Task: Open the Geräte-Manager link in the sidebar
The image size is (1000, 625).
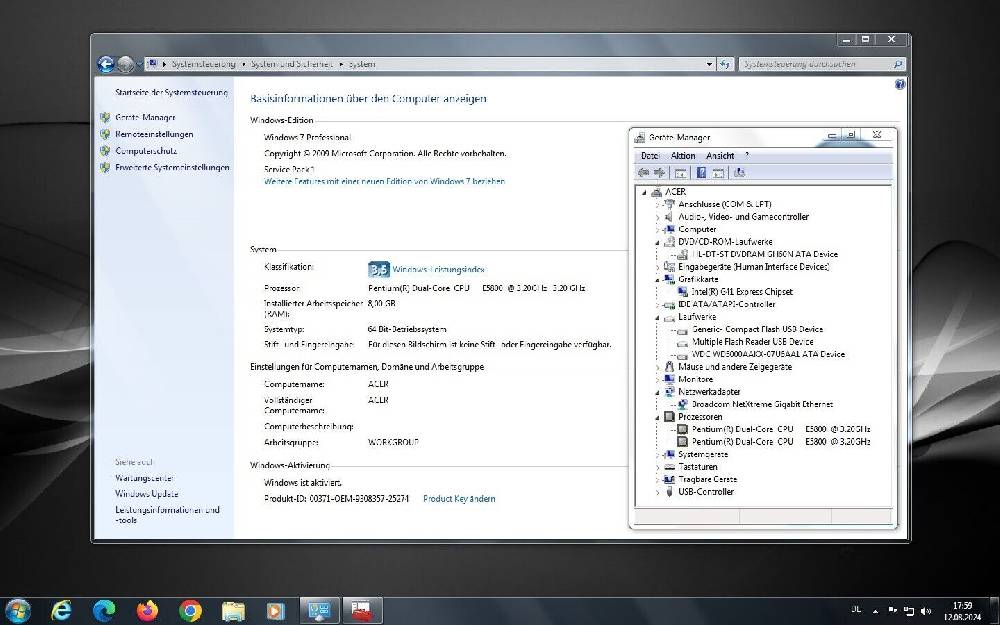Action: click(x=145, y=117)
